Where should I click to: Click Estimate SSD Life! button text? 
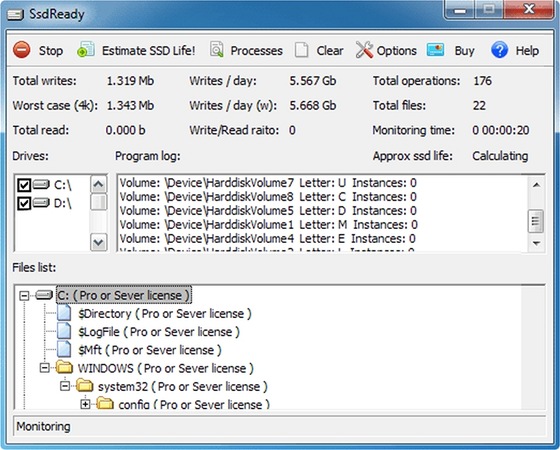pos(149,51)
